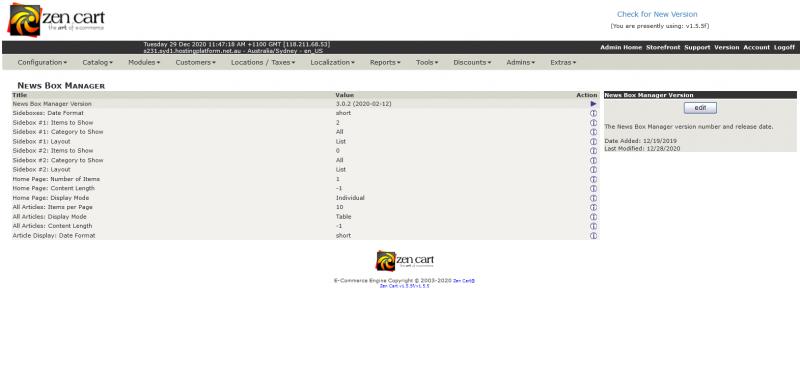
Task: Open the Catalog dropdown menu
Action: [97, 62]
